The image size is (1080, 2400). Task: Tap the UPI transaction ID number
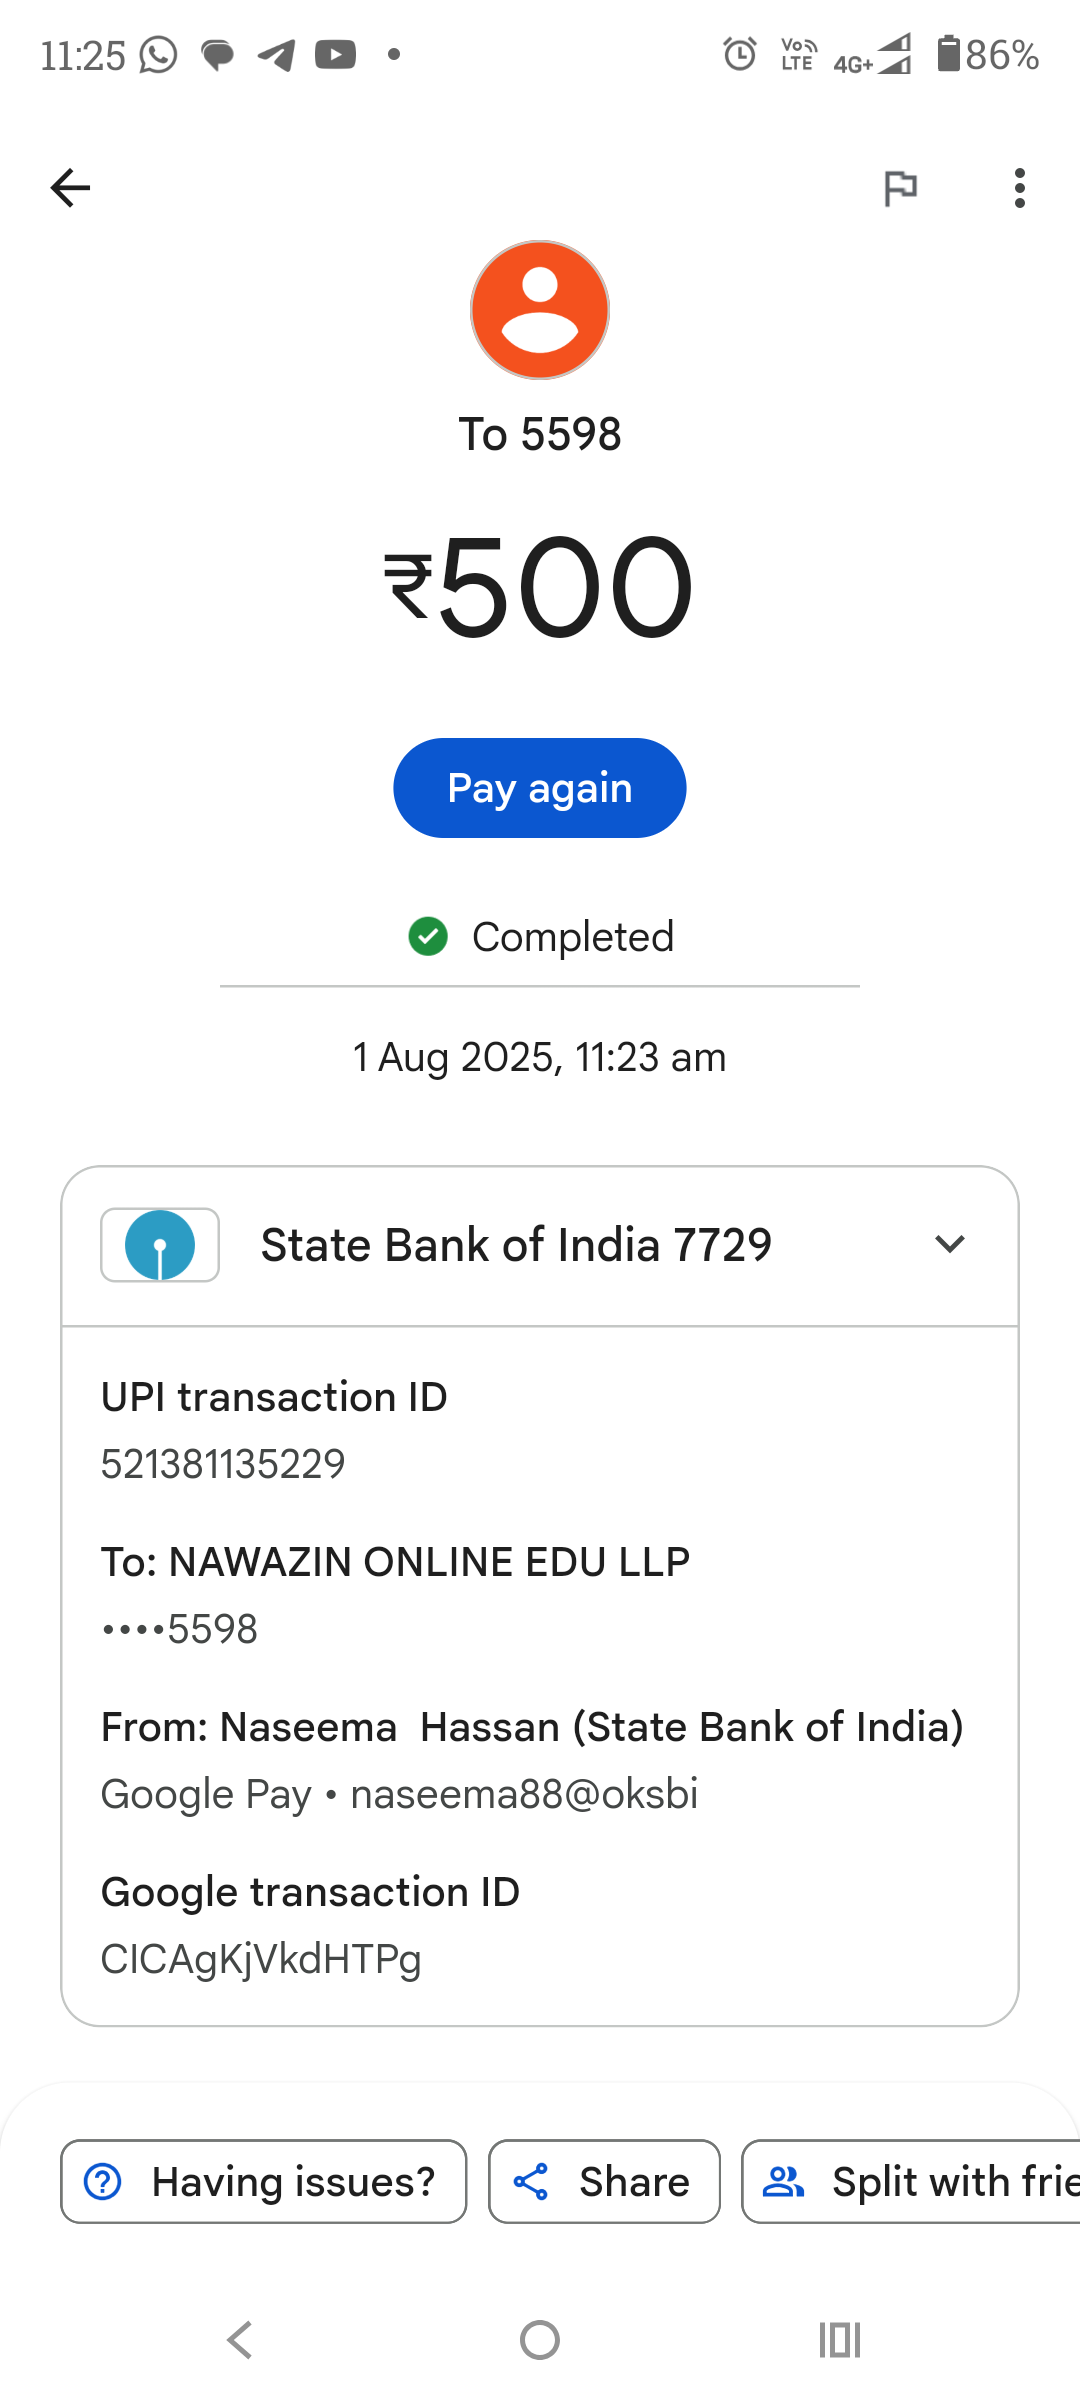point(223,1464)
